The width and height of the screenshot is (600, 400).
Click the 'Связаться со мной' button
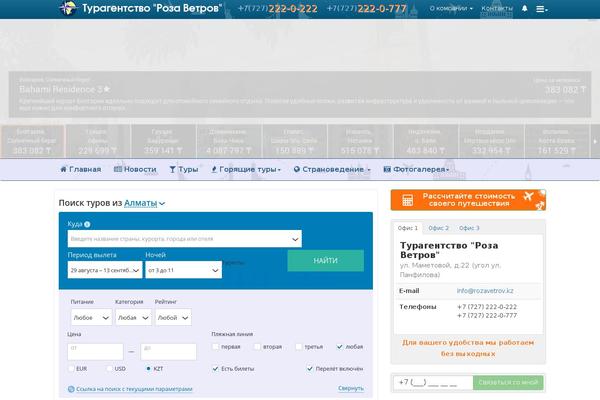pos(508,382)
